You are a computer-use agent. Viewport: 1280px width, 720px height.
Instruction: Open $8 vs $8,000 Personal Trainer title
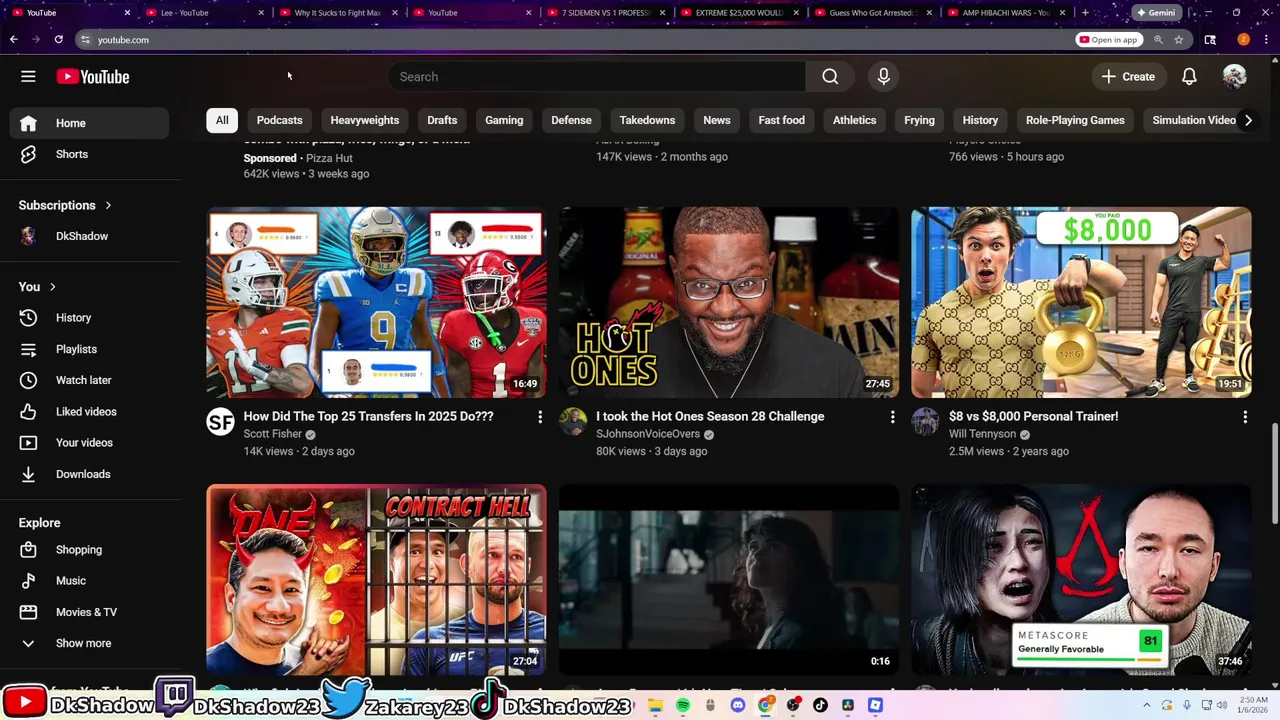[x=1033, y=416]
